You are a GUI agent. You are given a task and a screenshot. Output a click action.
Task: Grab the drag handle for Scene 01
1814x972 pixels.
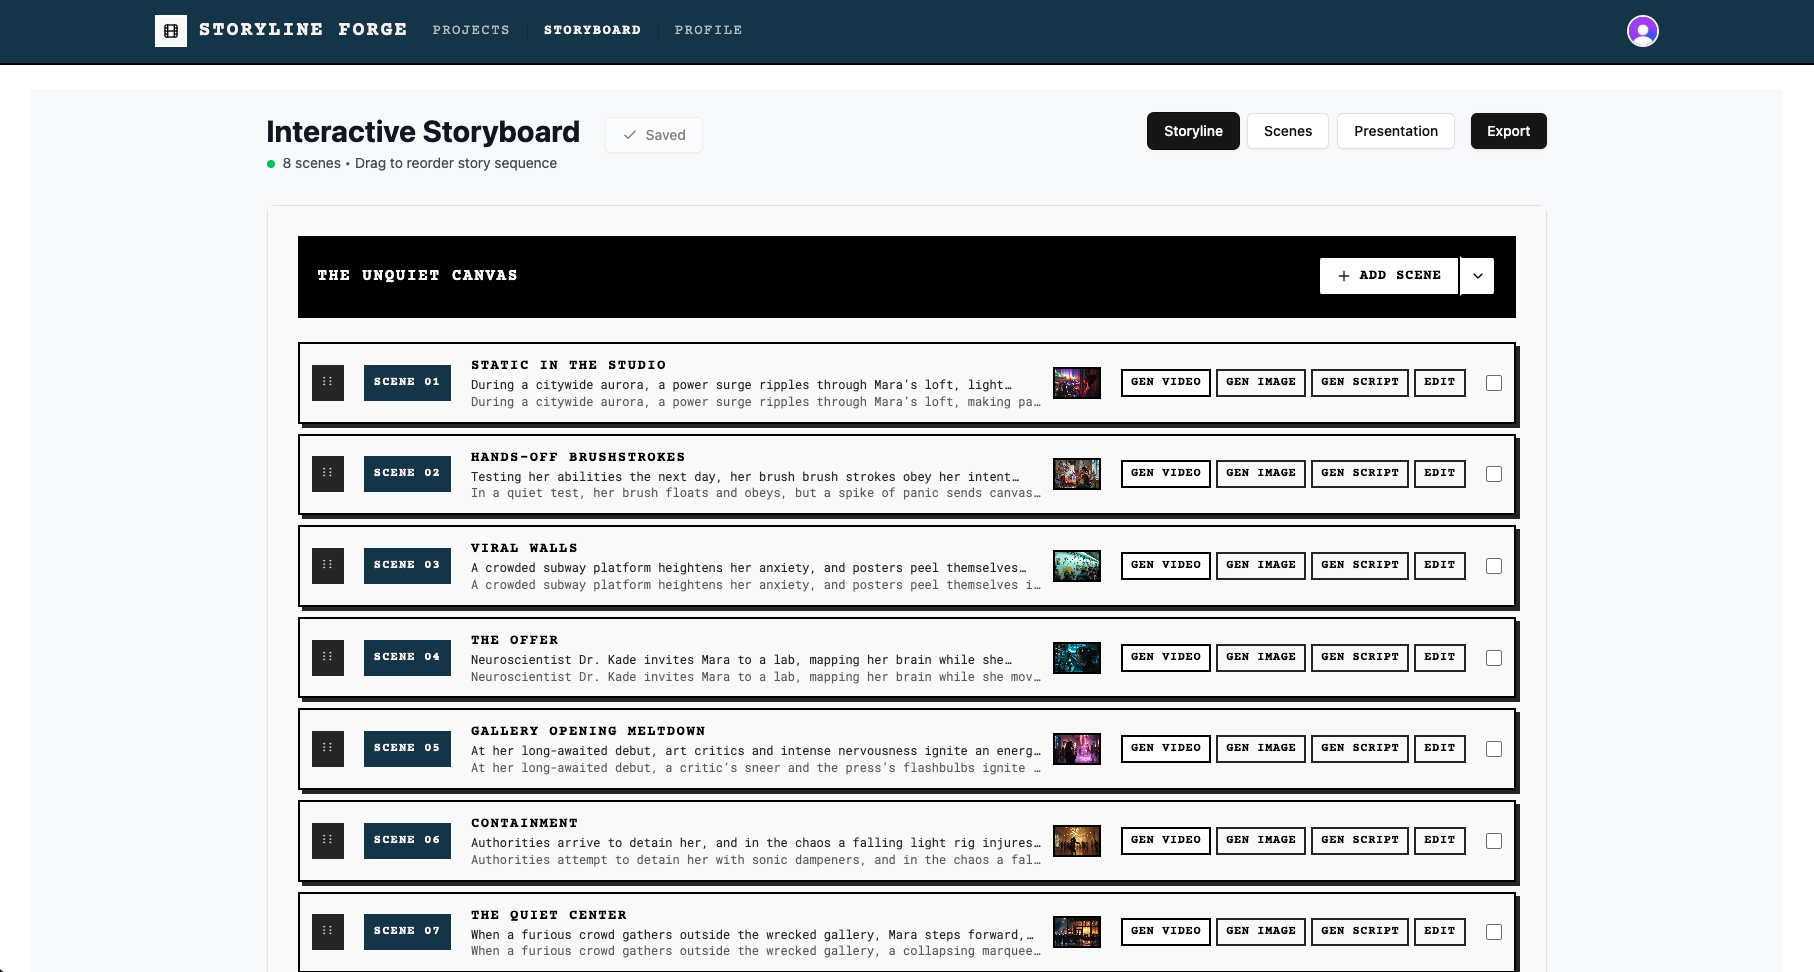point(328,382)
